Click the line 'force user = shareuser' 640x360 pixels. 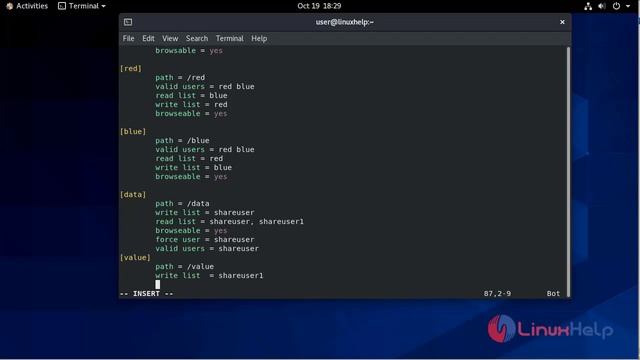pos(204,240)
